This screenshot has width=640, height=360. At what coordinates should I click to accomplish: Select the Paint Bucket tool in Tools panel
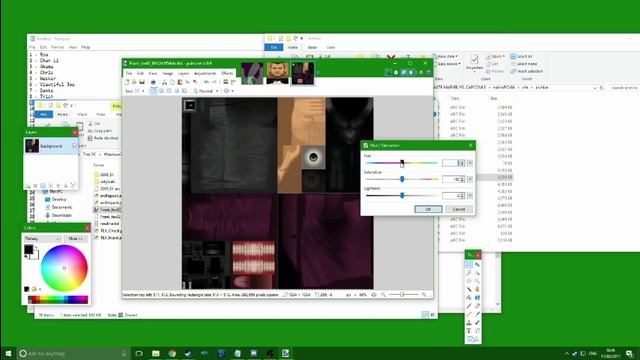pyautogui.click(x=469, y=298)
